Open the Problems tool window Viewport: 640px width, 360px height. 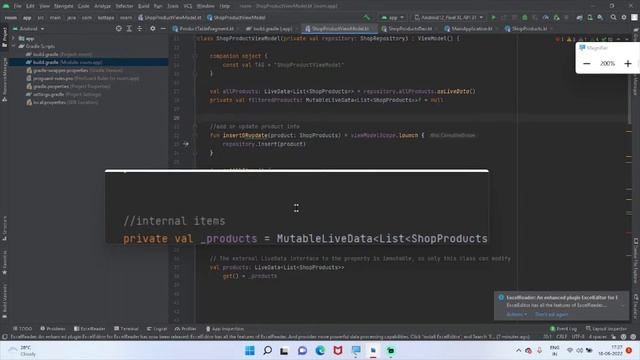[x=53, y=329]
